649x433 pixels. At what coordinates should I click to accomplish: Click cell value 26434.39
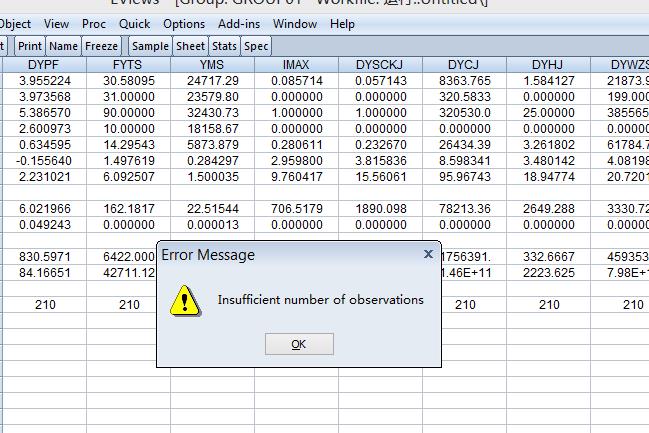tap(465, 145)
